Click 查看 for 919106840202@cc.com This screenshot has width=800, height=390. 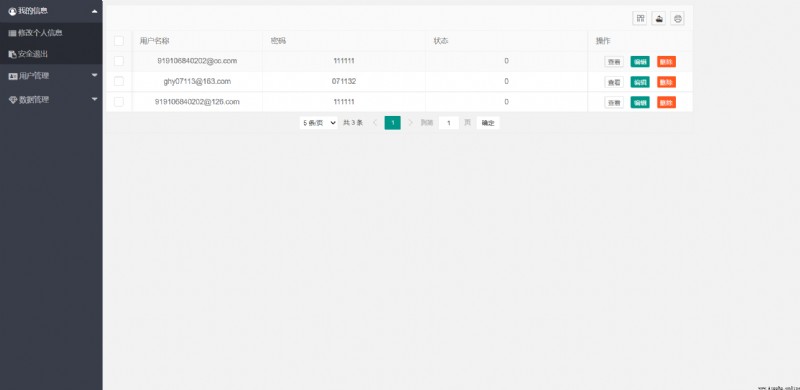click(x=614, y=61)
